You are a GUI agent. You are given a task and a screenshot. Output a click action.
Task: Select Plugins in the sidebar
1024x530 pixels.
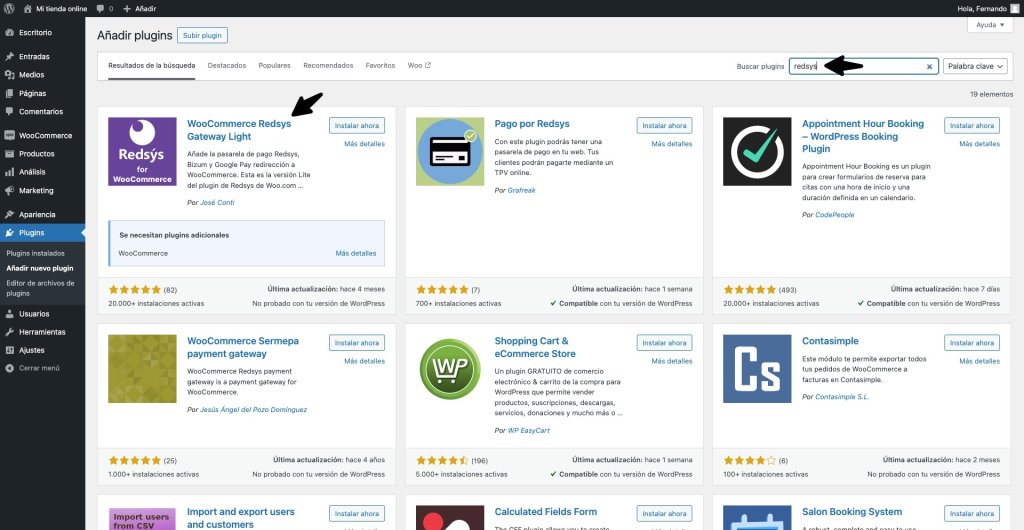pyautogui.click(x=42, y=233)
